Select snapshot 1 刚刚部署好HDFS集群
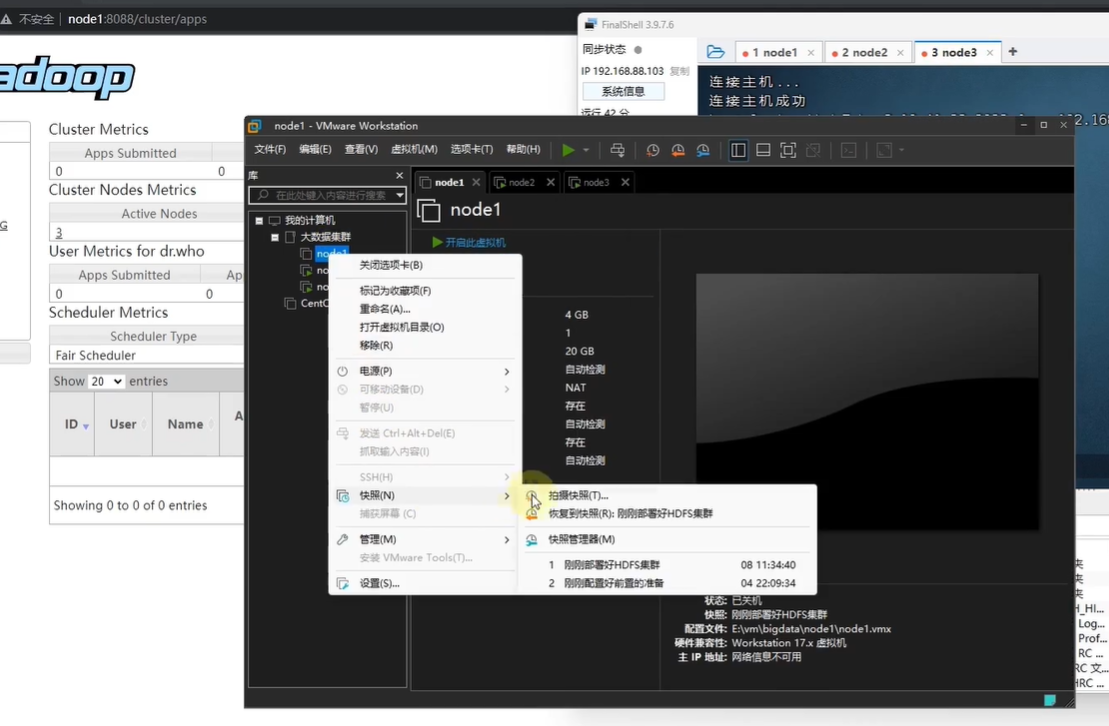The image size is (1109, 726). point(668,565)
